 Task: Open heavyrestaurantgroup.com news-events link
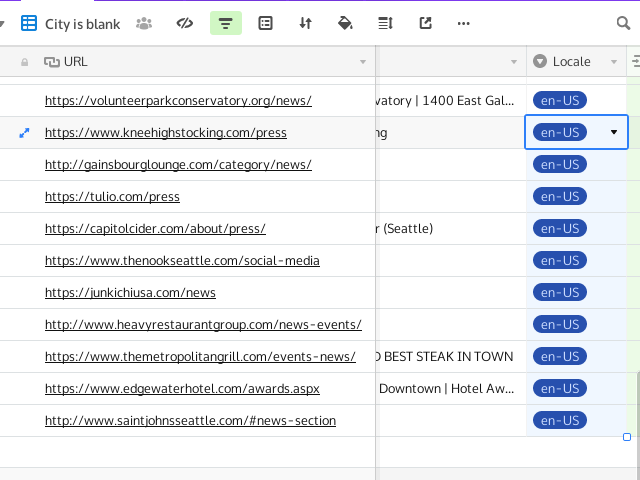pos(203,324)
